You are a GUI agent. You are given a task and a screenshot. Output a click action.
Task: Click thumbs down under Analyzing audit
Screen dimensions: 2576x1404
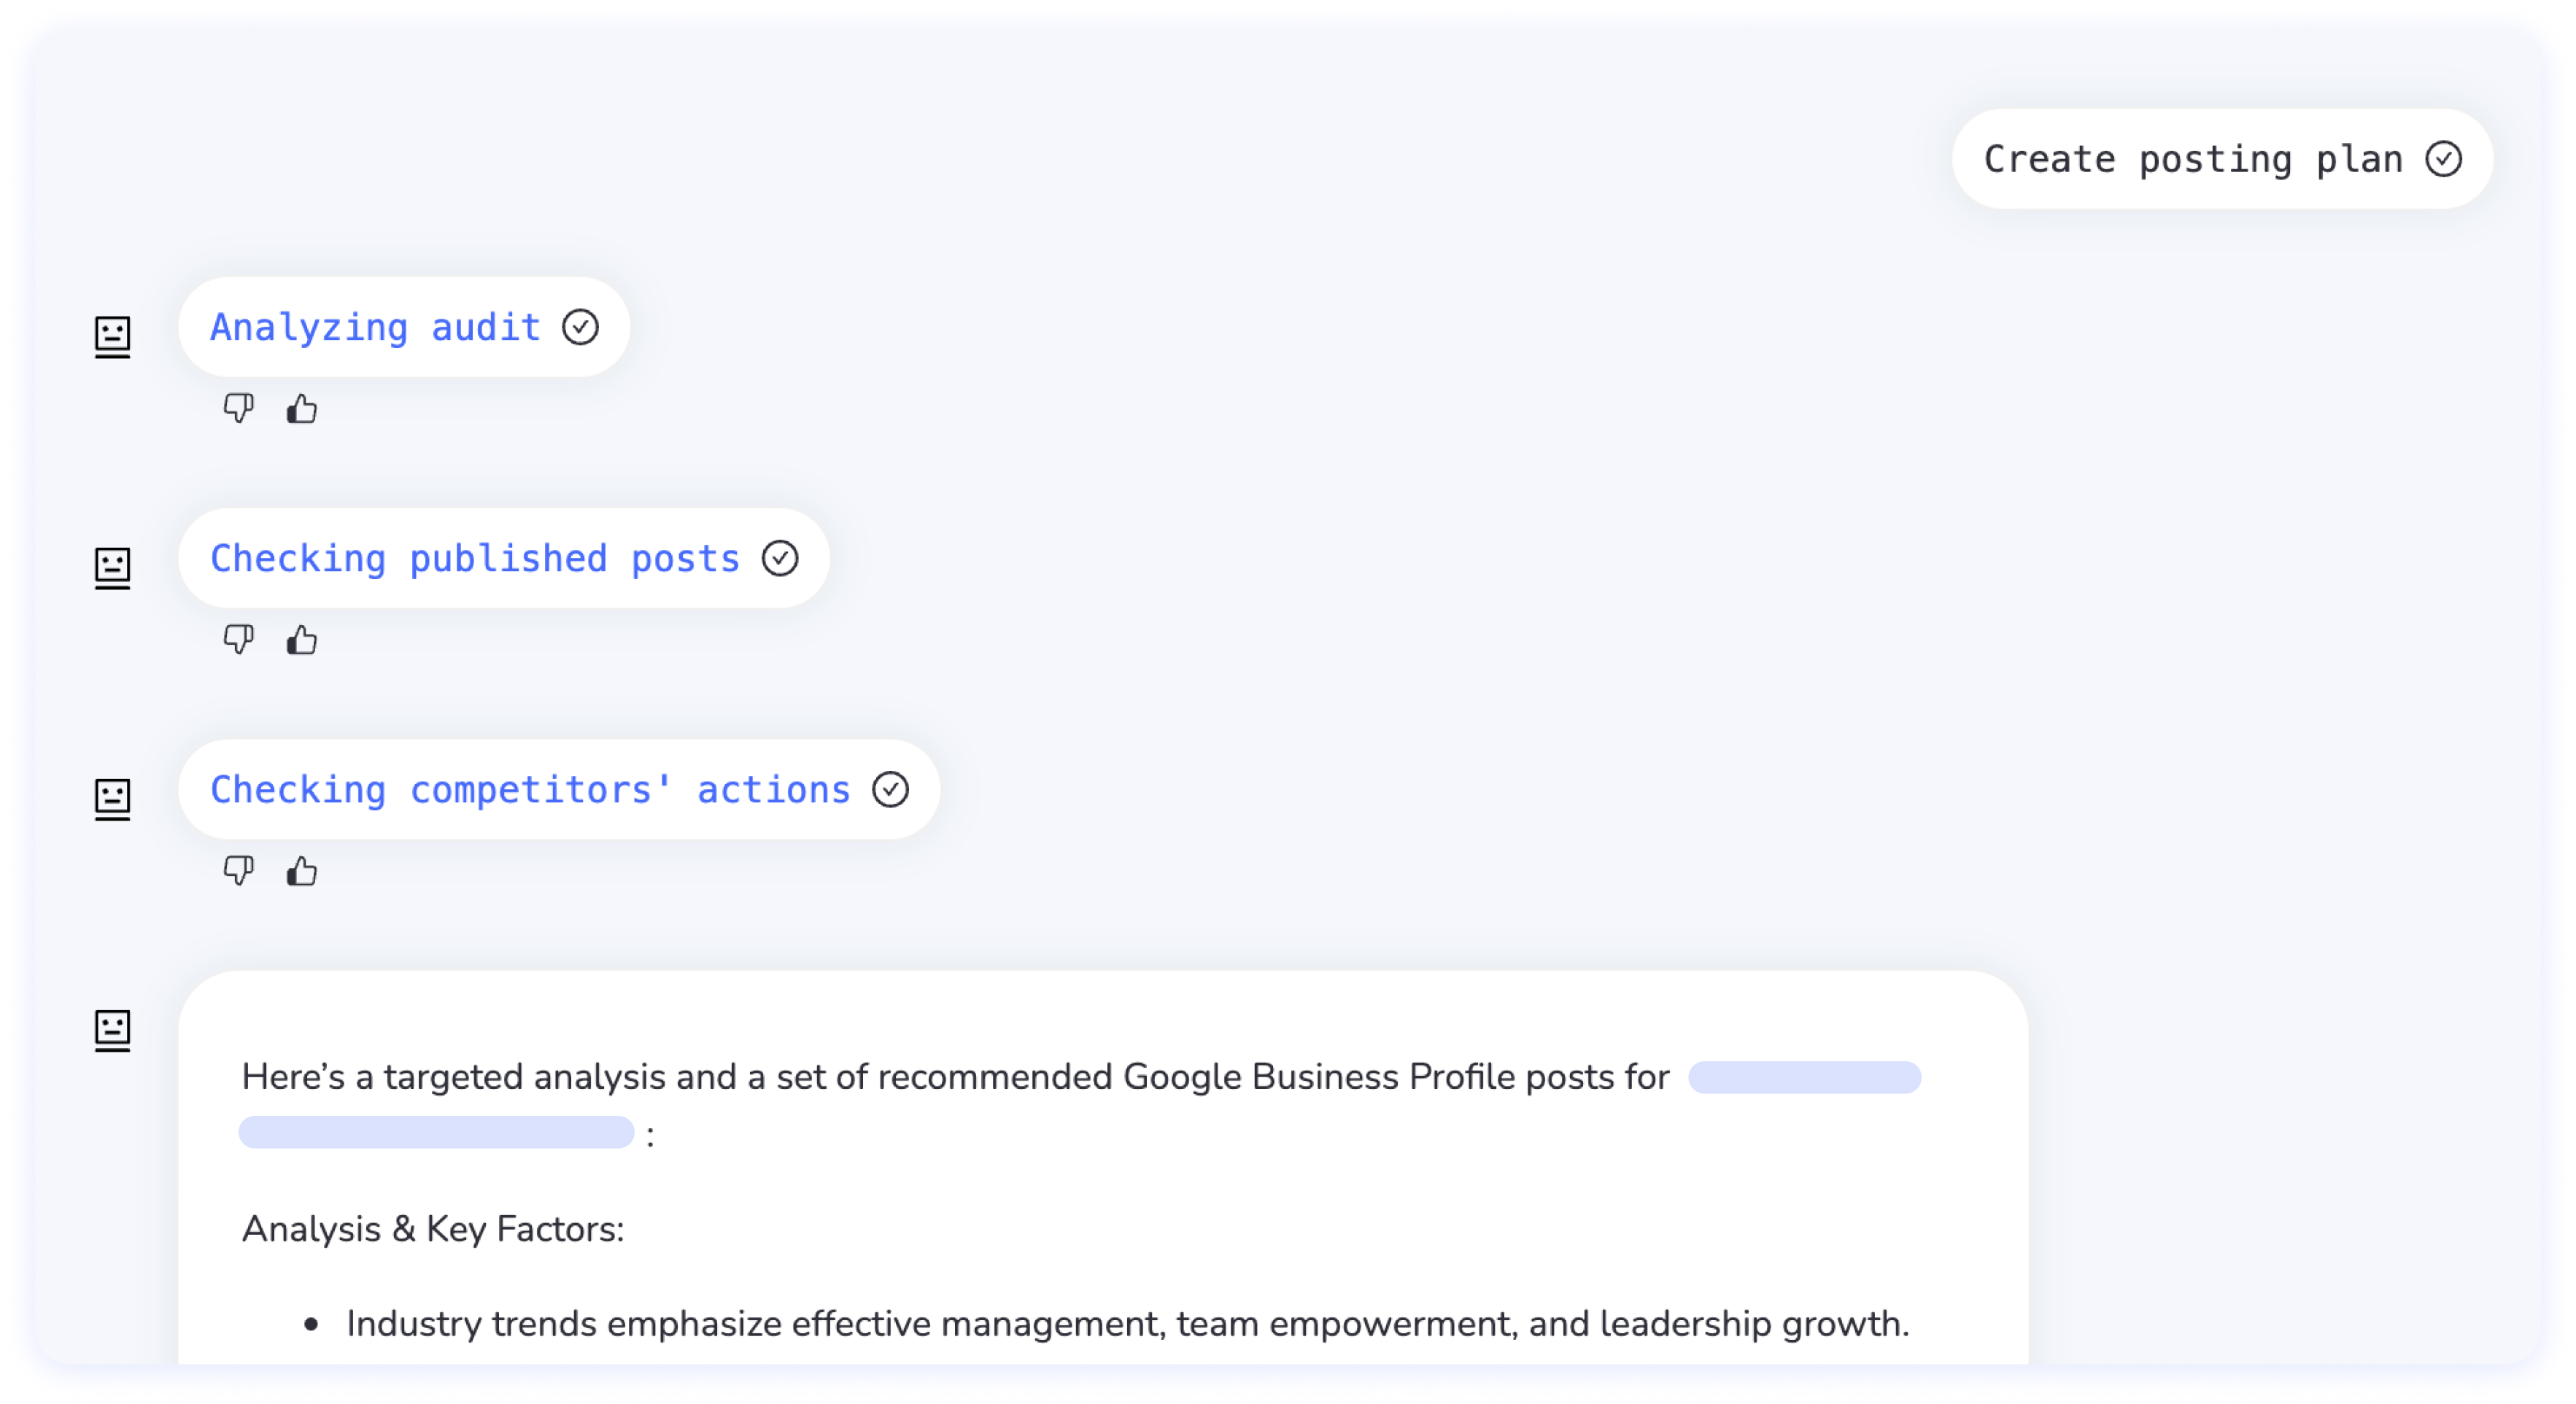click(x=238, y=408)
